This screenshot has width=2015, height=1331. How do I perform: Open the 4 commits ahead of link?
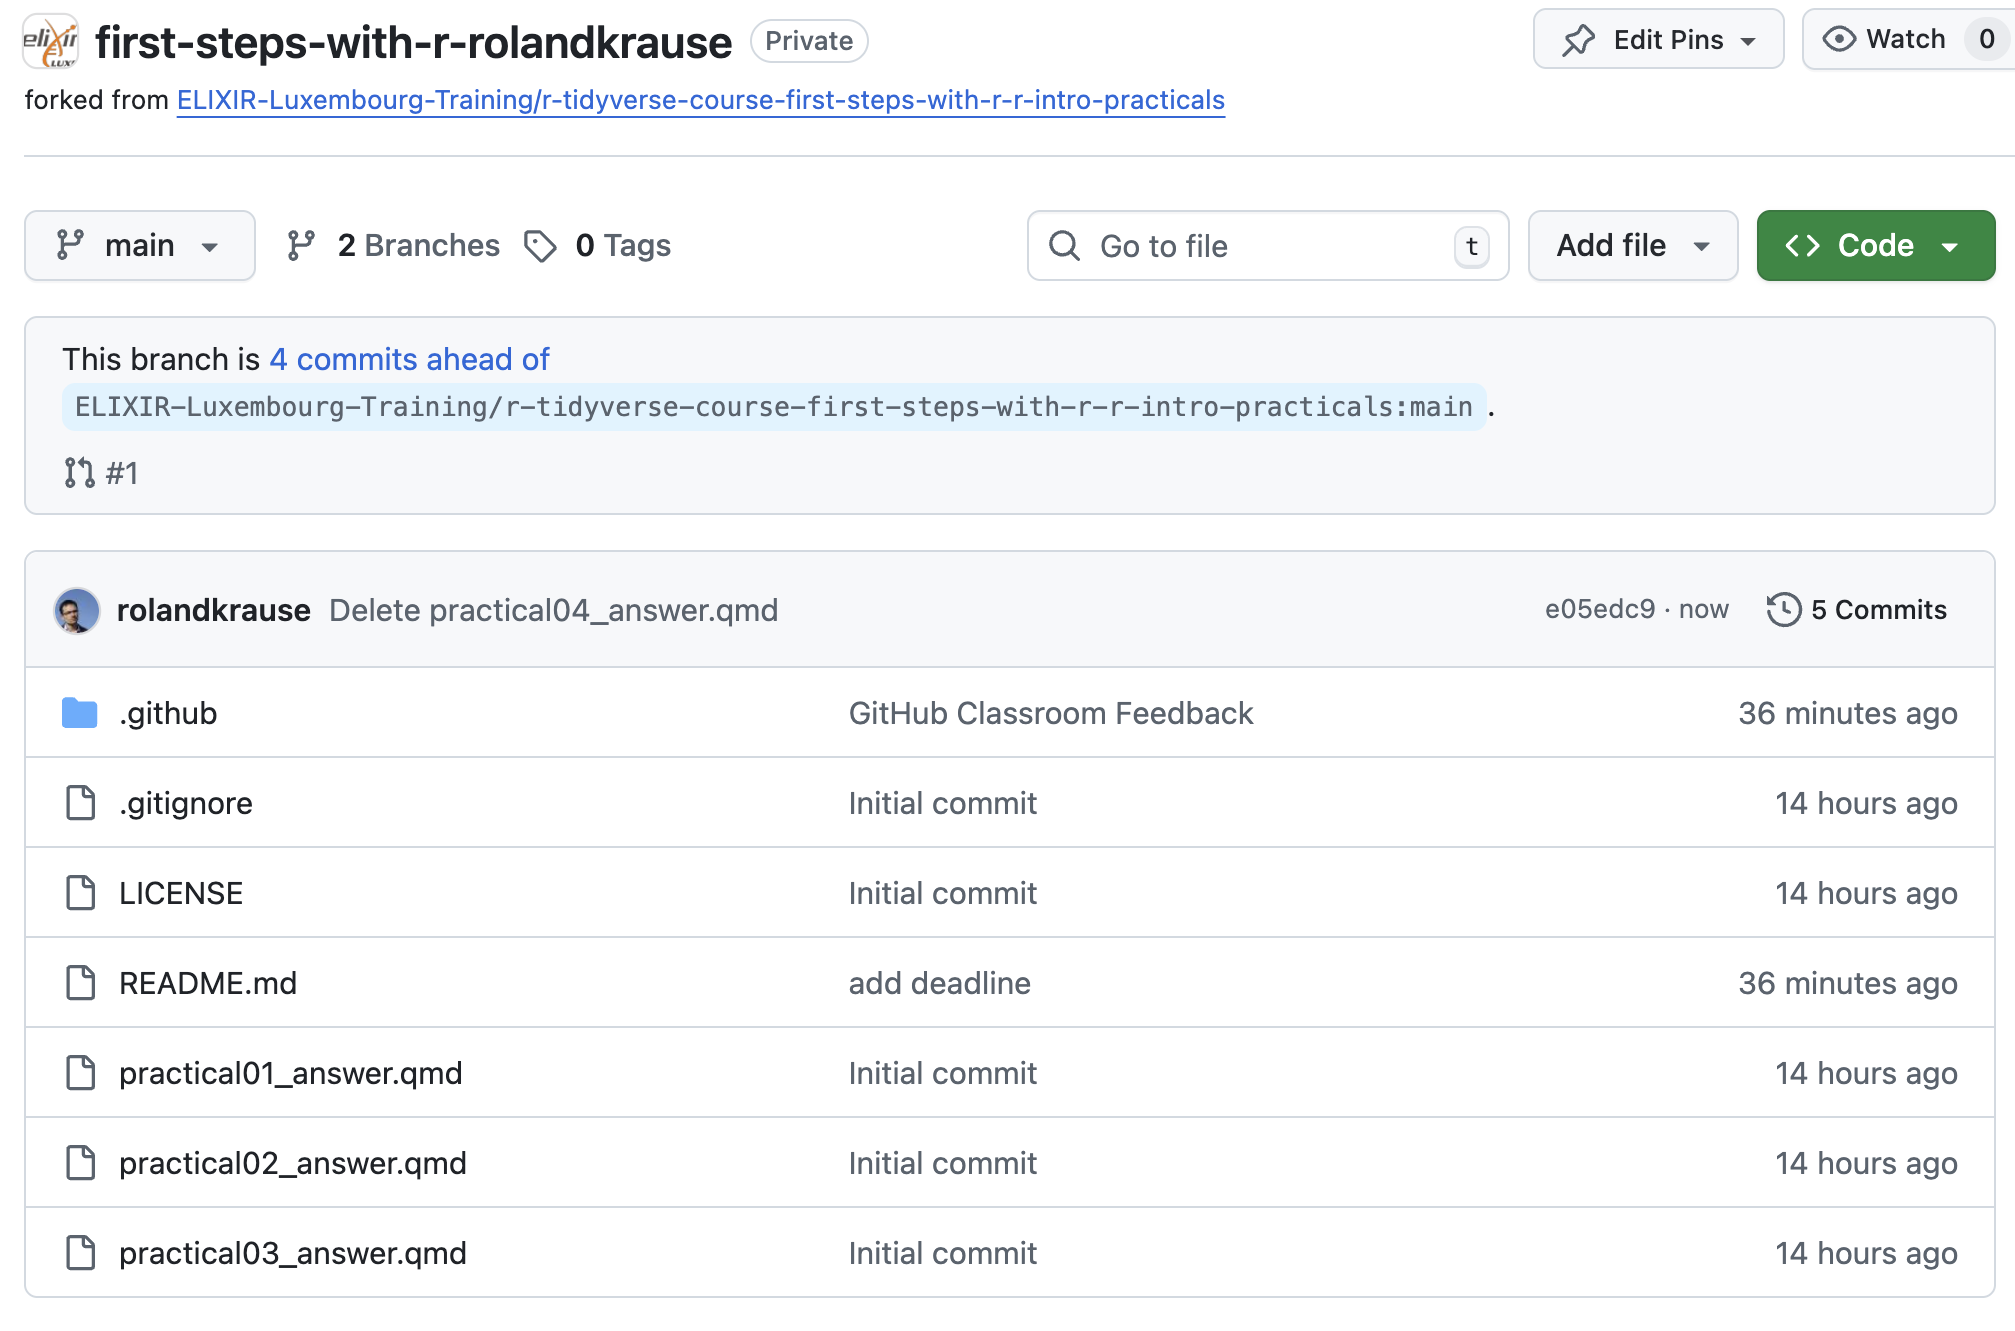tap(409, 359)
